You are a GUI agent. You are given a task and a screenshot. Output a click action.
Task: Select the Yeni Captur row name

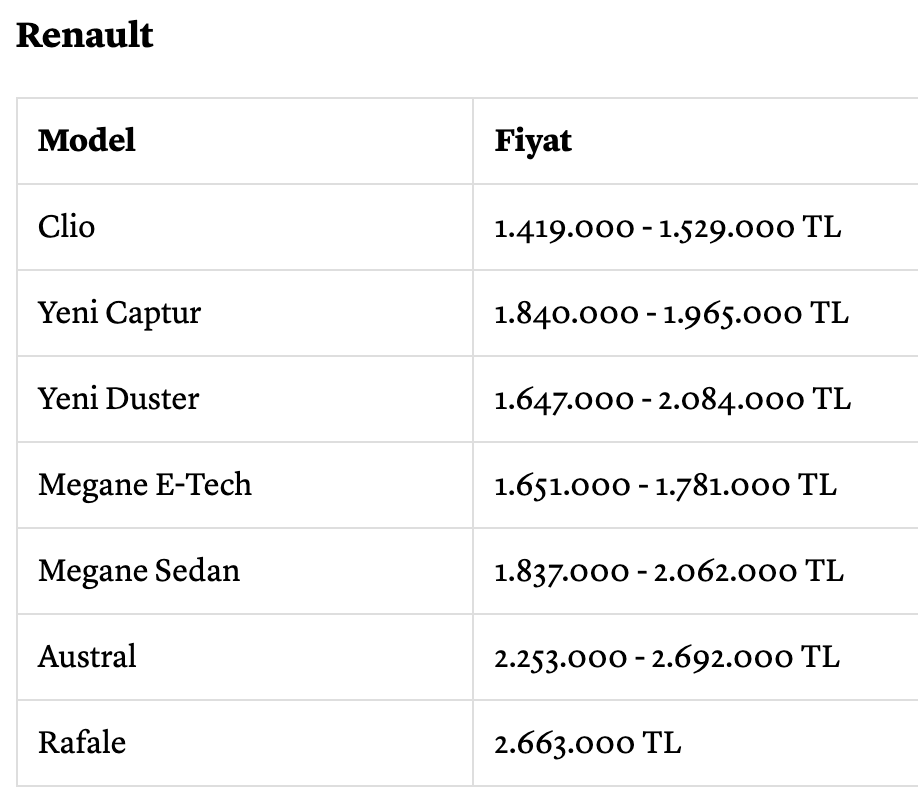pyautogui.click(x=119, y=313)
